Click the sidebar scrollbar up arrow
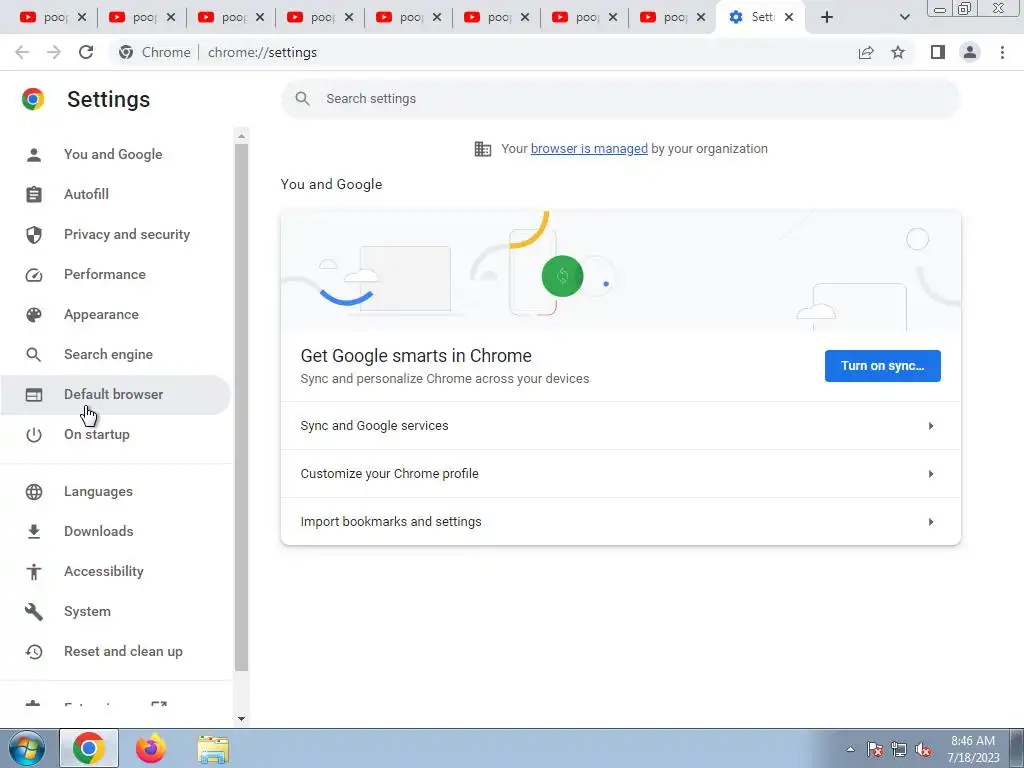 coord(241,136)
